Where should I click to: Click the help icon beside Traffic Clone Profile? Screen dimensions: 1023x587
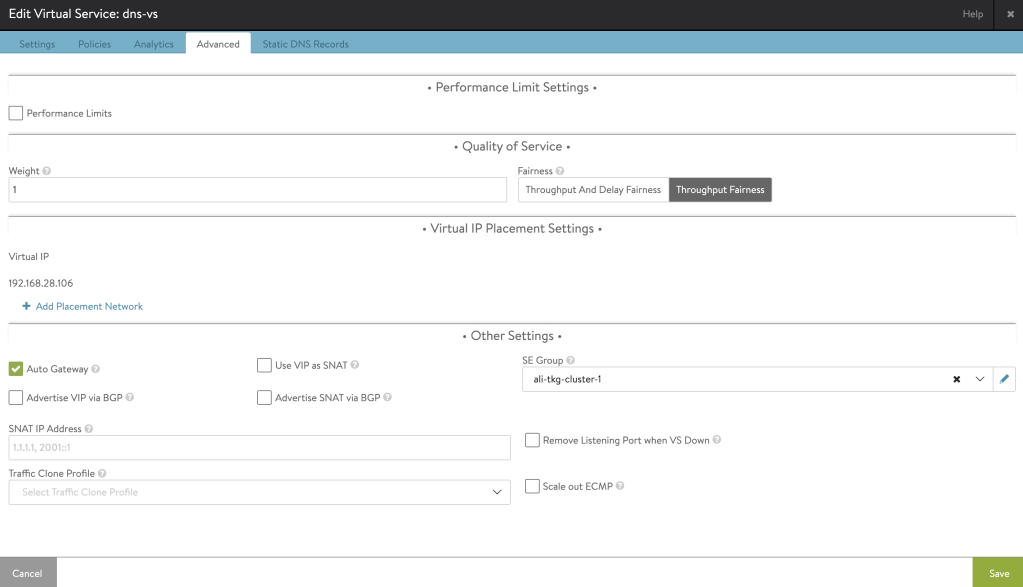pos(103,473)
